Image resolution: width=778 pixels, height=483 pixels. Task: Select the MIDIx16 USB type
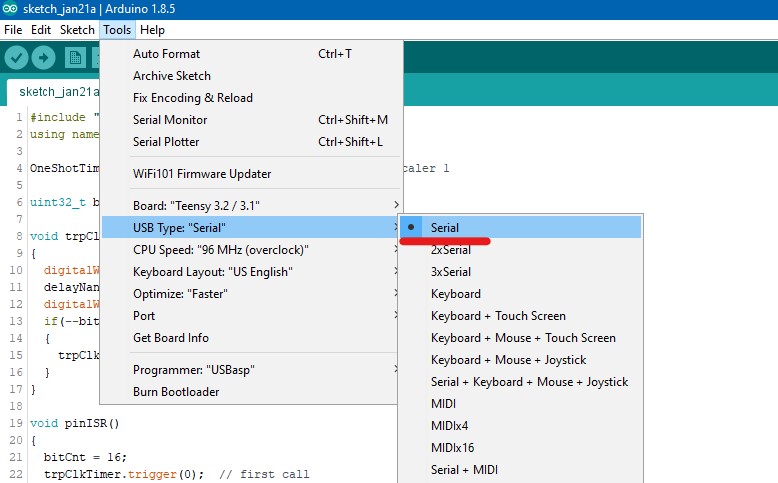[x=520, y=447]
